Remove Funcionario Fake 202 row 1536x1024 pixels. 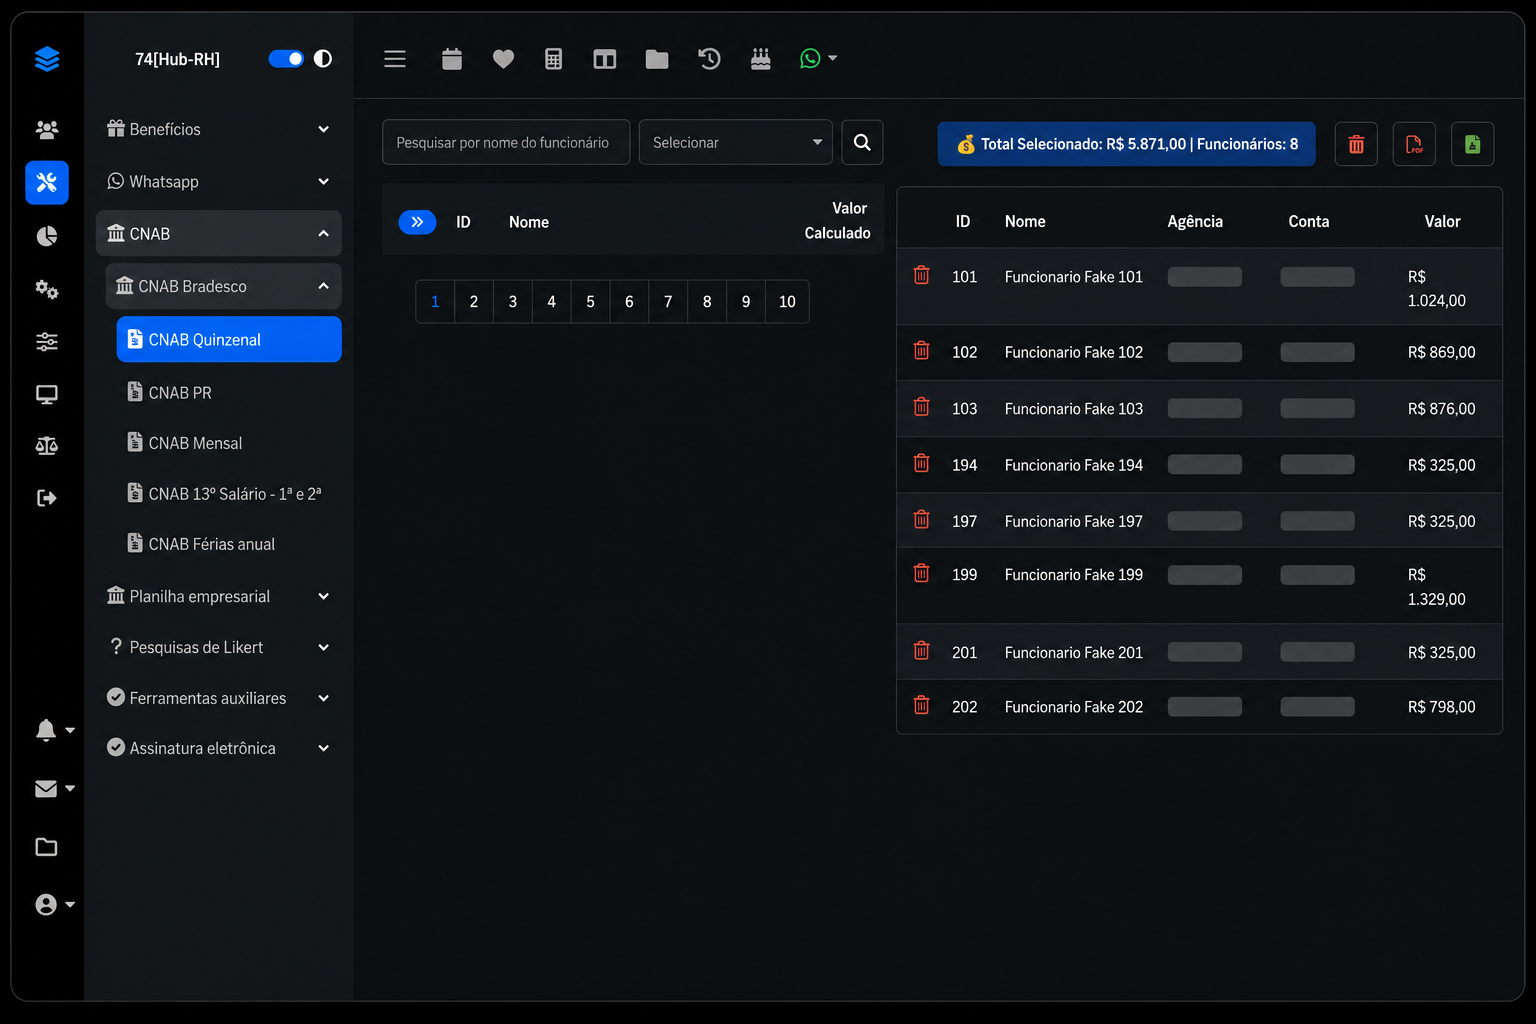click(x=922, y=705)
